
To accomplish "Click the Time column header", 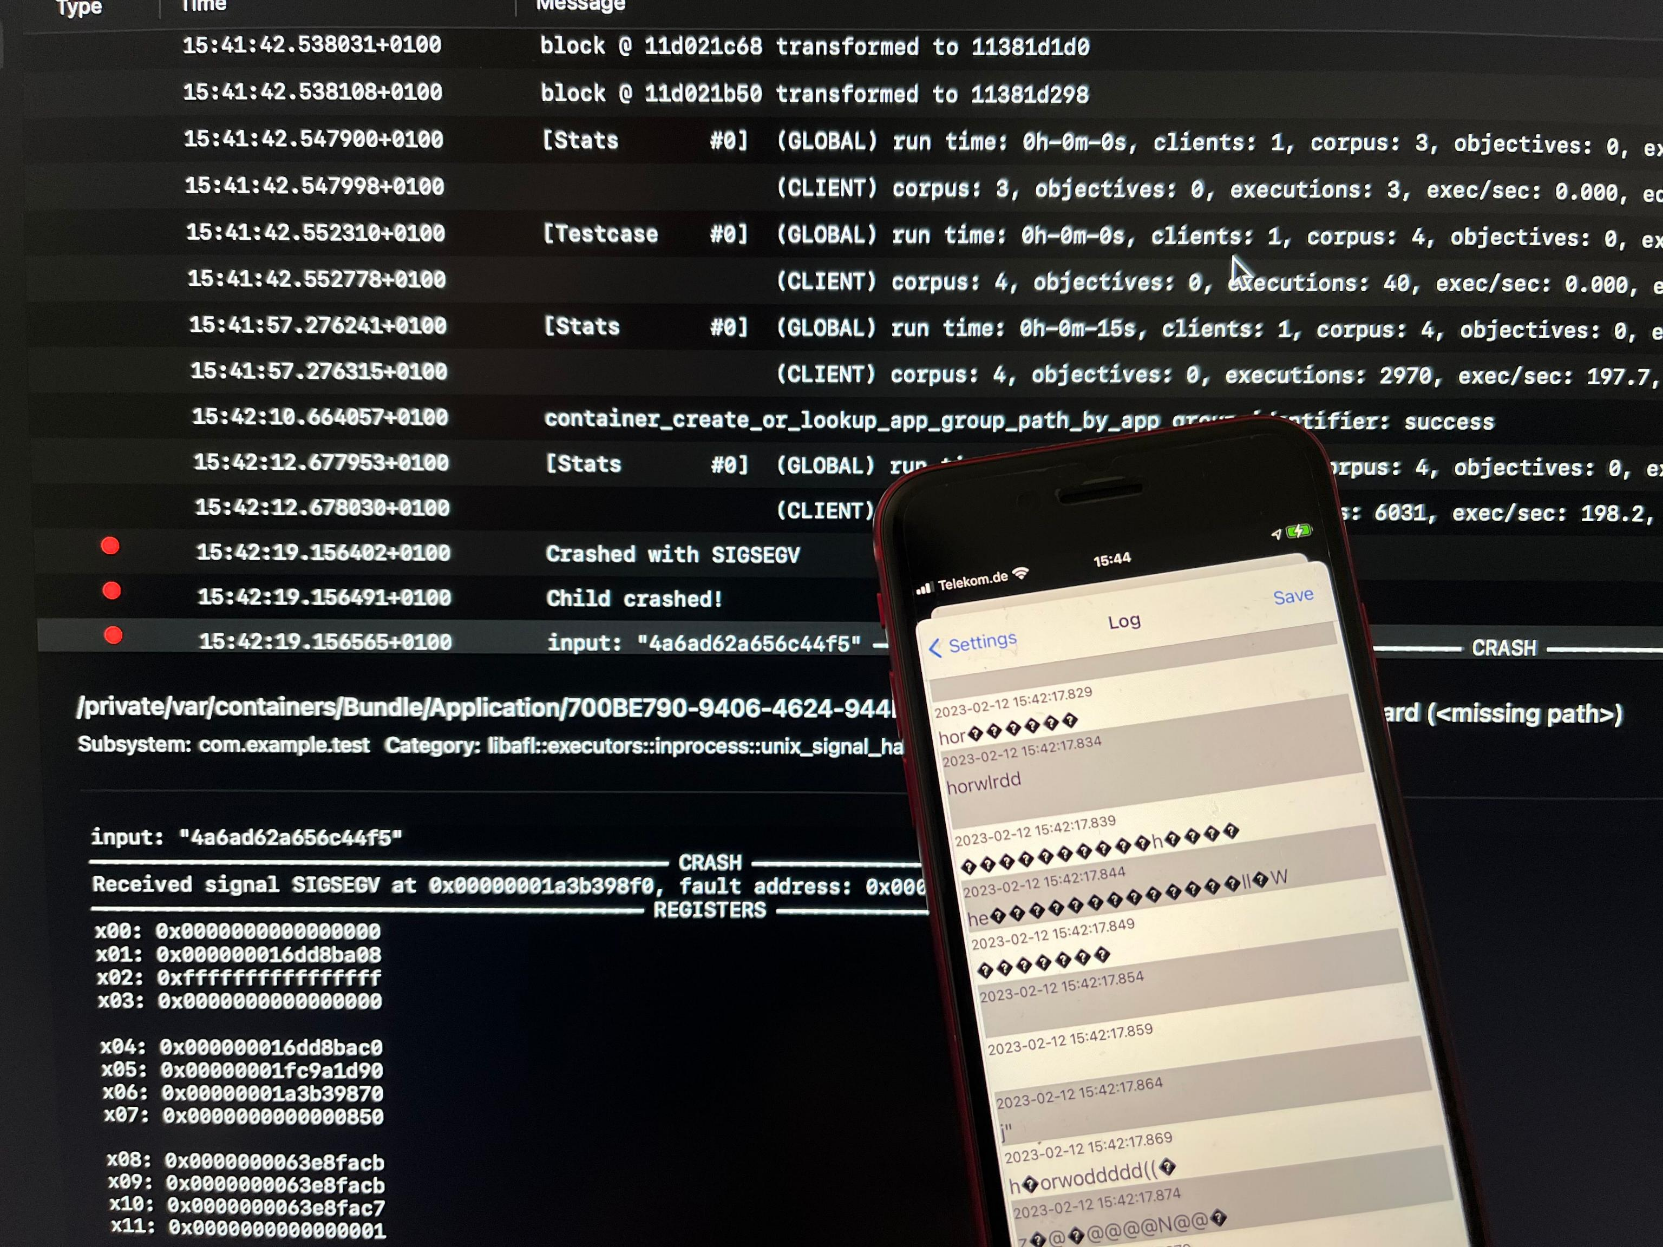I will [204, 6].
